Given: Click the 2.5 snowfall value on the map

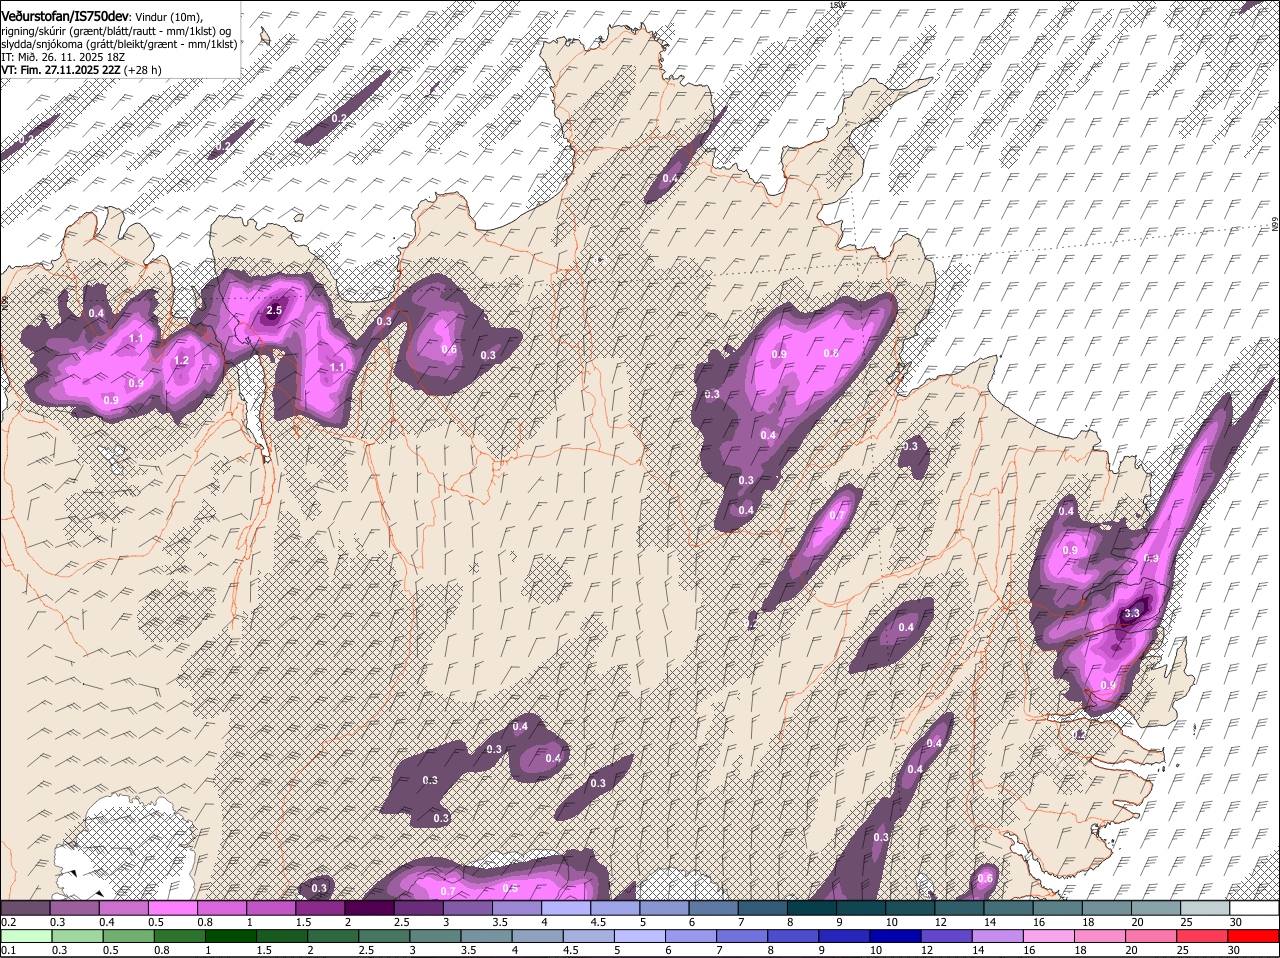Looking at the screenshot, I should (275, 311).
